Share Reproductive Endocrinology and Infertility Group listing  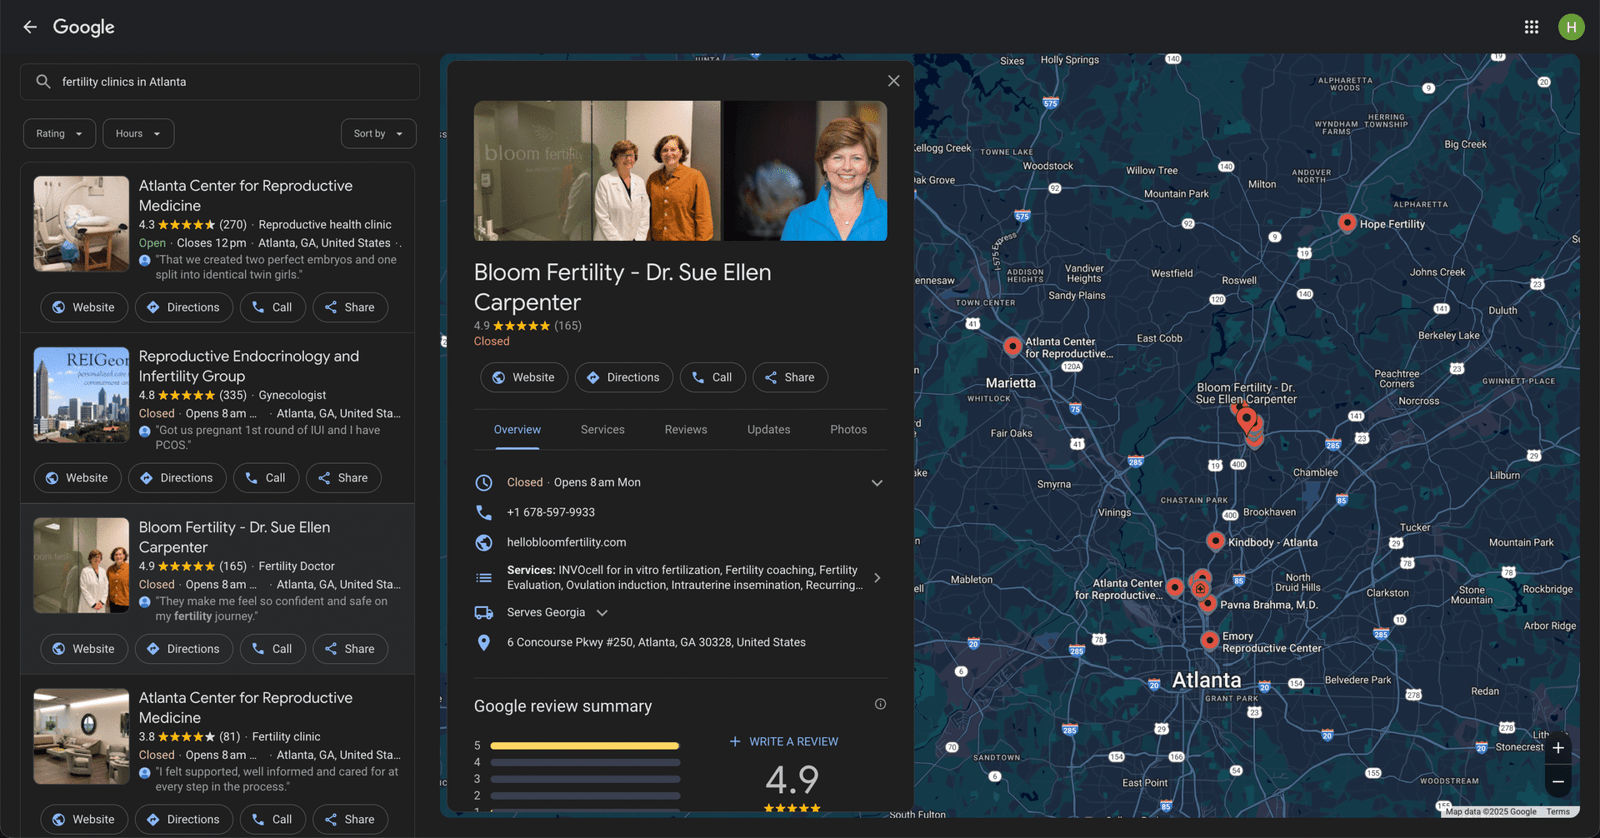click(343, 478)
